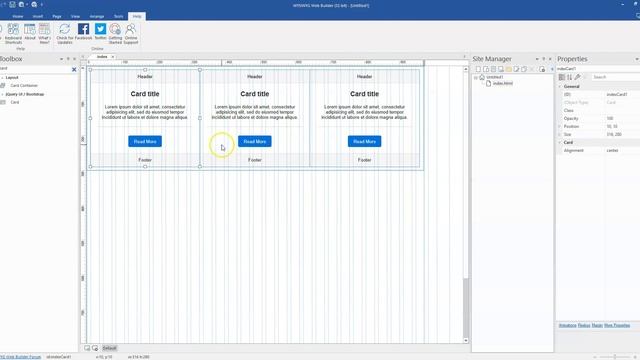The image size is (640, 360).
Task: Click the categorized view icon in Properties
Action: [x=562, y=77]
